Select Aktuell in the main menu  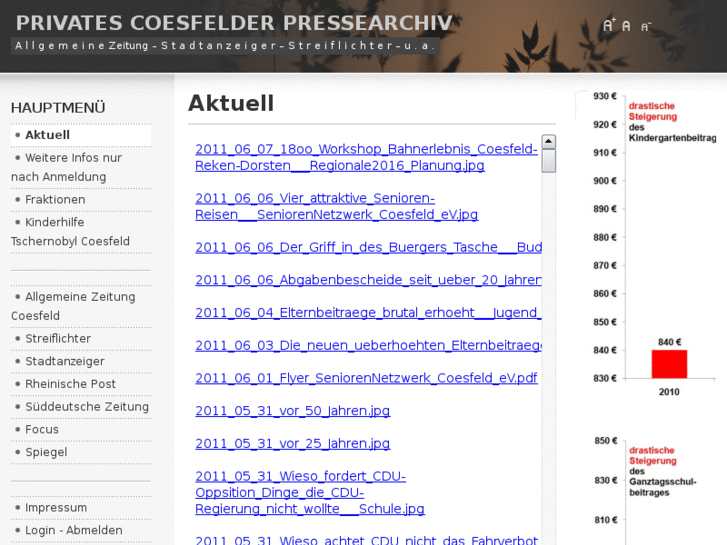[81, 135]
